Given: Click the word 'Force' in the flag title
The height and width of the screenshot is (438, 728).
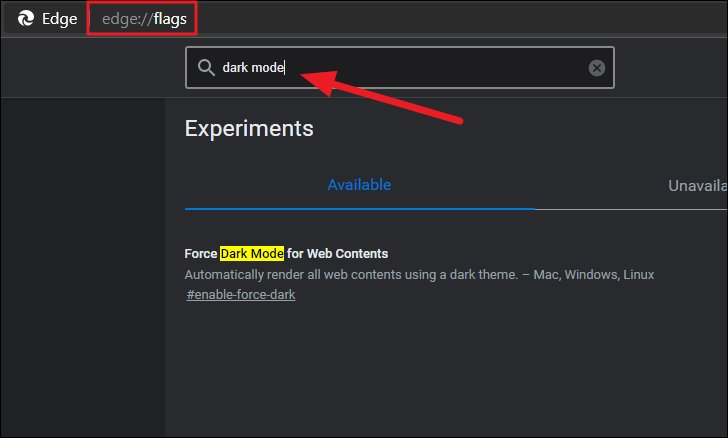Looking at the screenshot, I should click(201, 254).
